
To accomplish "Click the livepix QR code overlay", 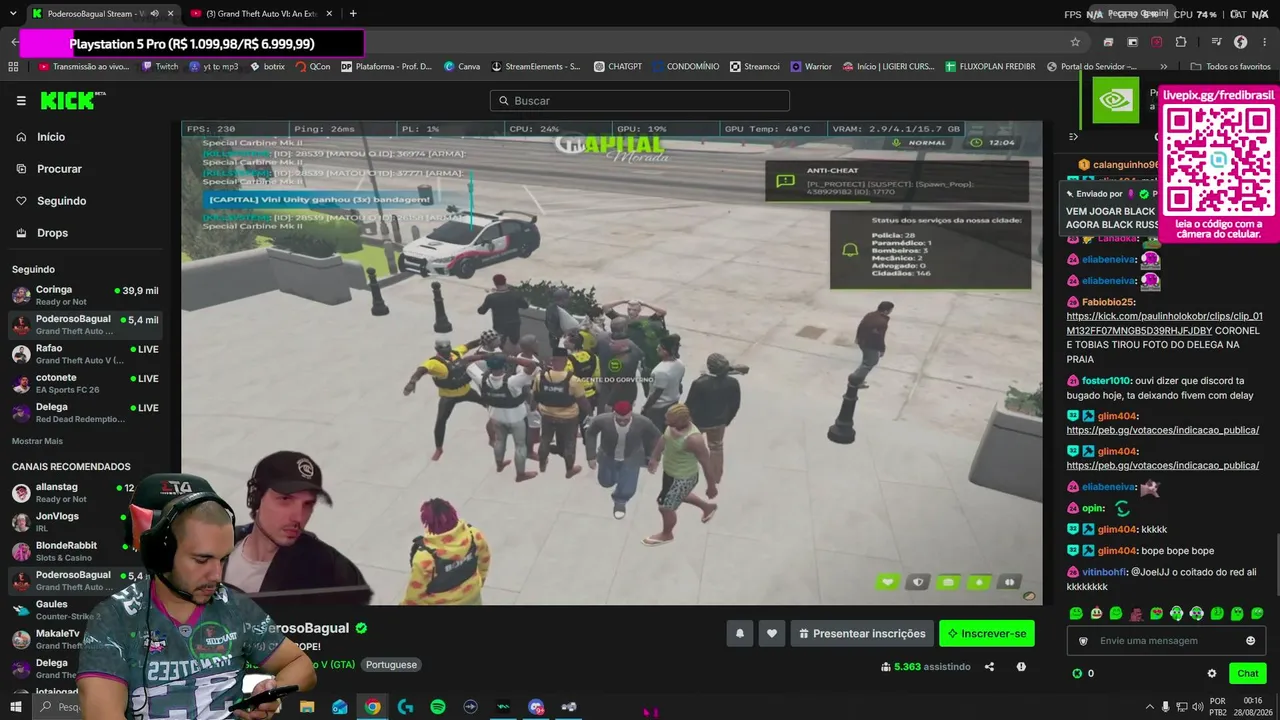I will point(1219,160).
